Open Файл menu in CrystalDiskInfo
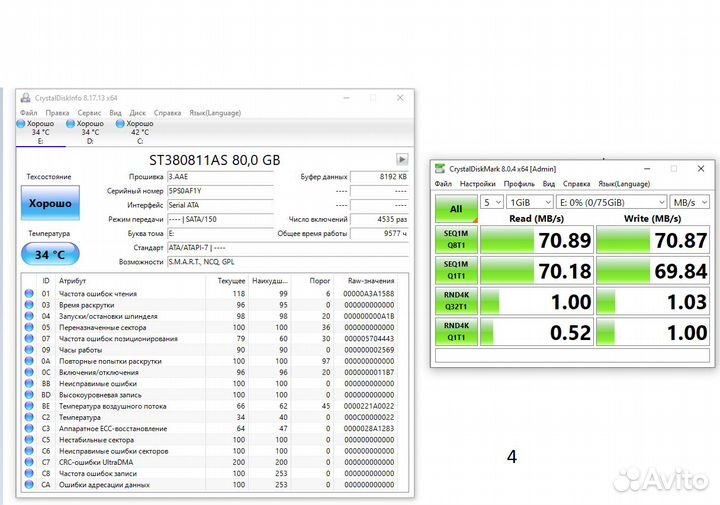Image resolution: width=720 pixels, height=505 pixels. (x=28, y=112)
